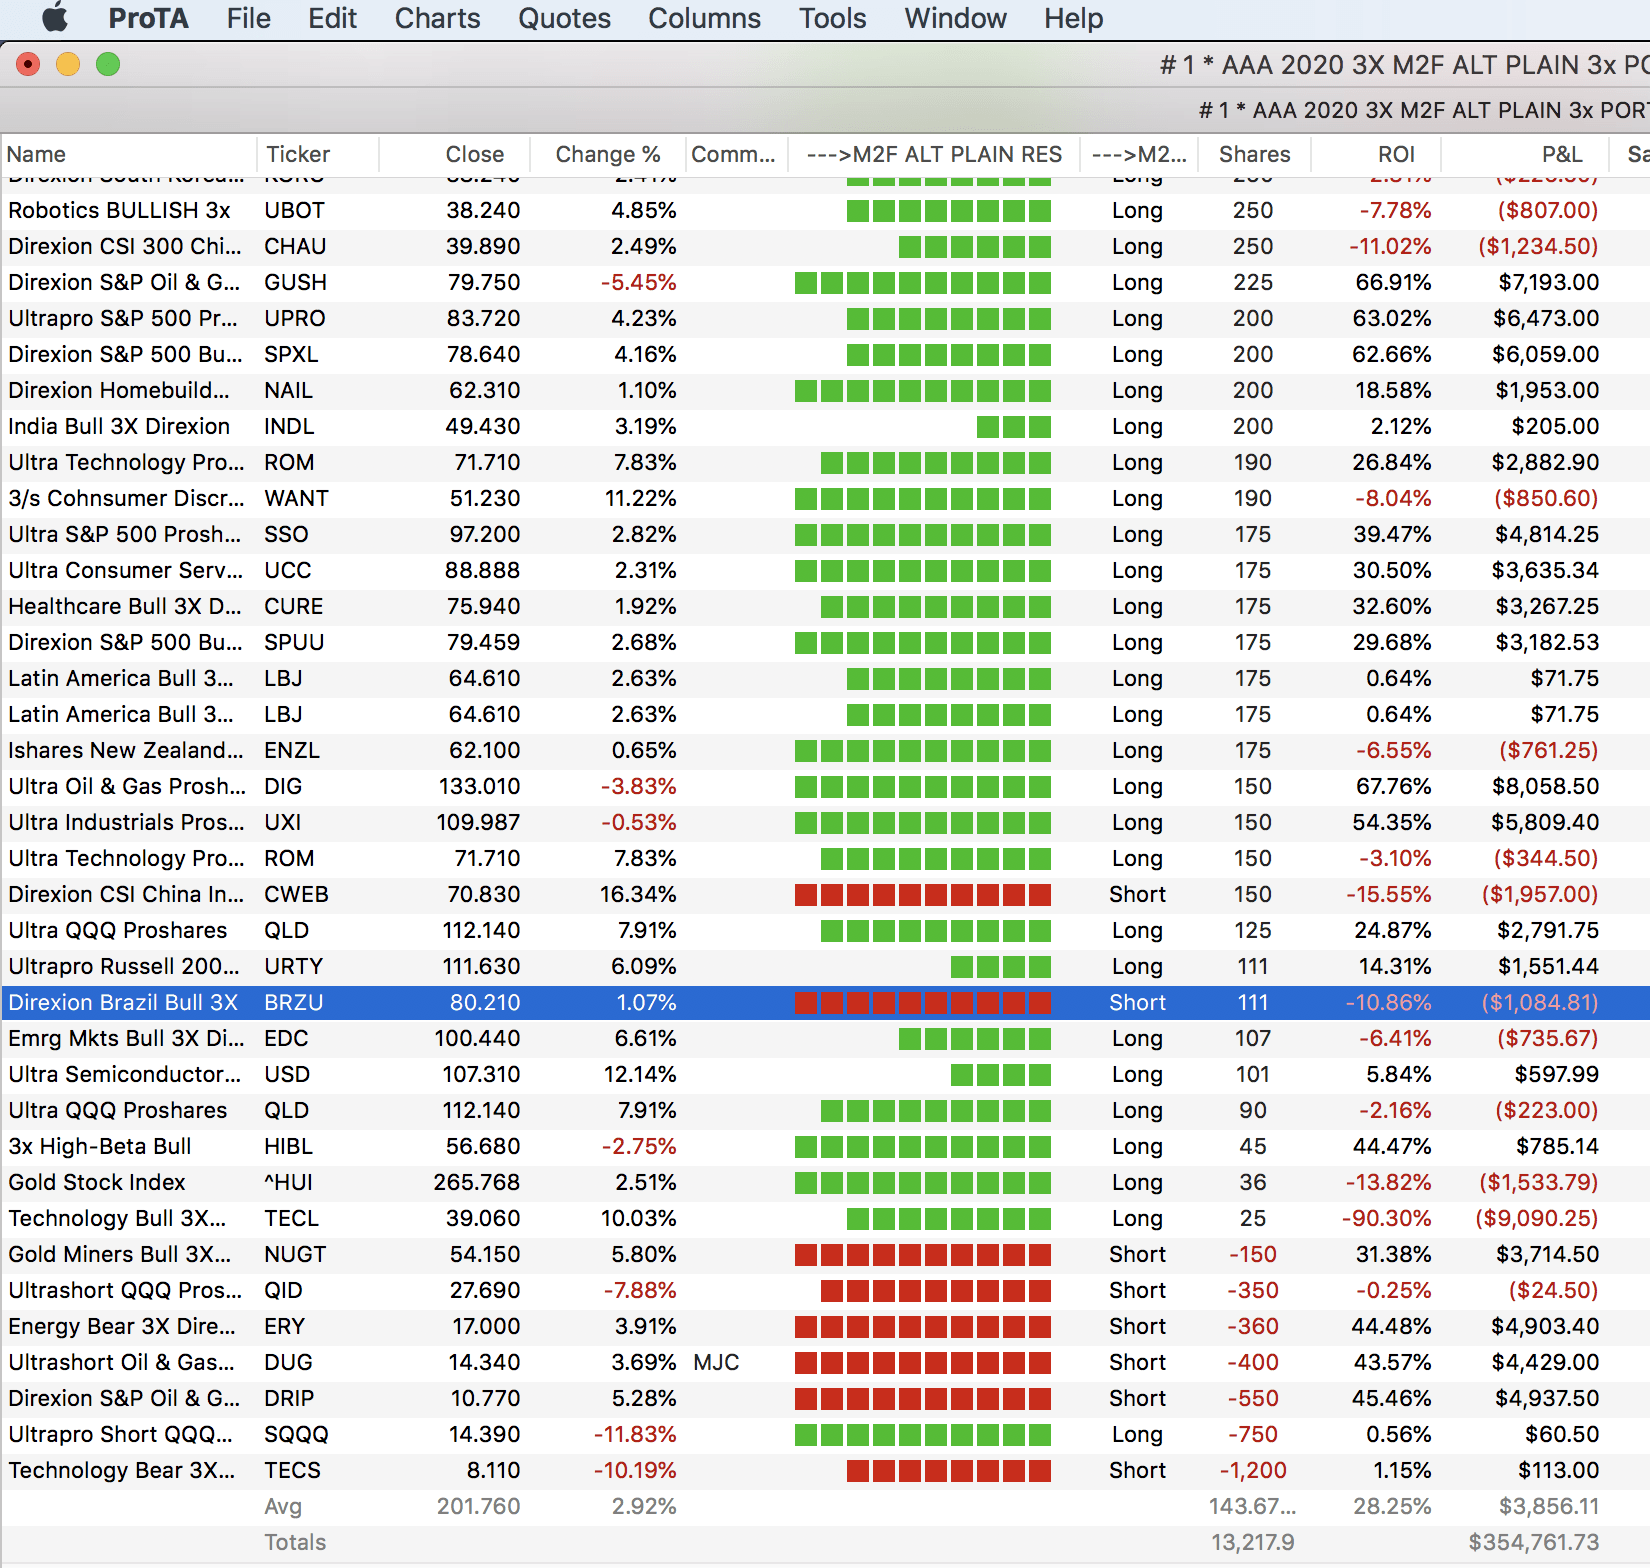The image size is (1650, 1568).
Task: Click Ultra Semiconductor... row name
Action: (x=124, y=1074)
